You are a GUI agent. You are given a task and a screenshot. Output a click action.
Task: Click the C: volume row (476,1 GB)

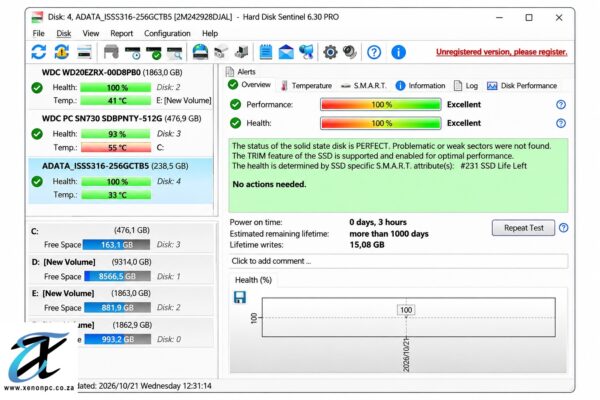point(121,238)
